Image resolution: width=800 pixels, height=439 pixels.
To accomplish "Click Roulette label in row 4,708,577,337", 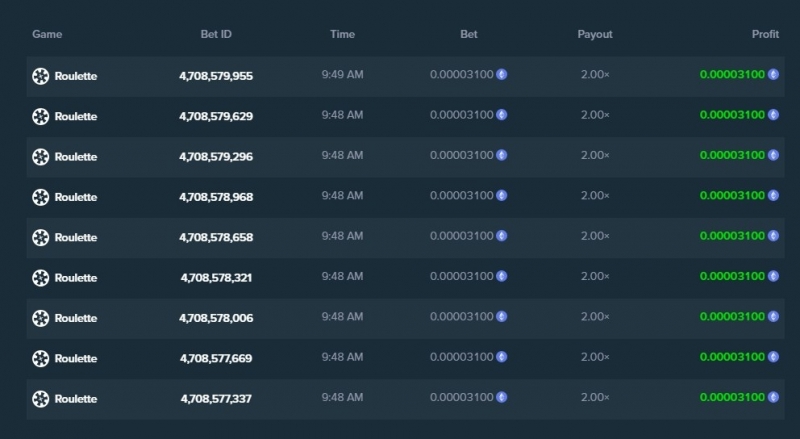I will [x=76, y=399].
